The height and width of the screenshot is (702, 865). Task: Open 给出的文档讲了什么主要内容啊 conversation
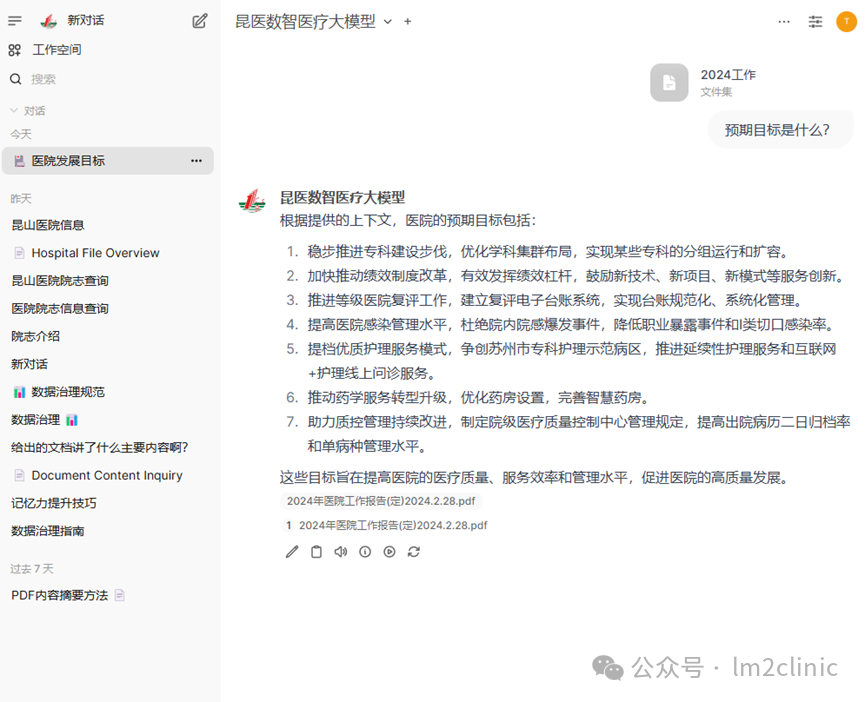[100, 448]
